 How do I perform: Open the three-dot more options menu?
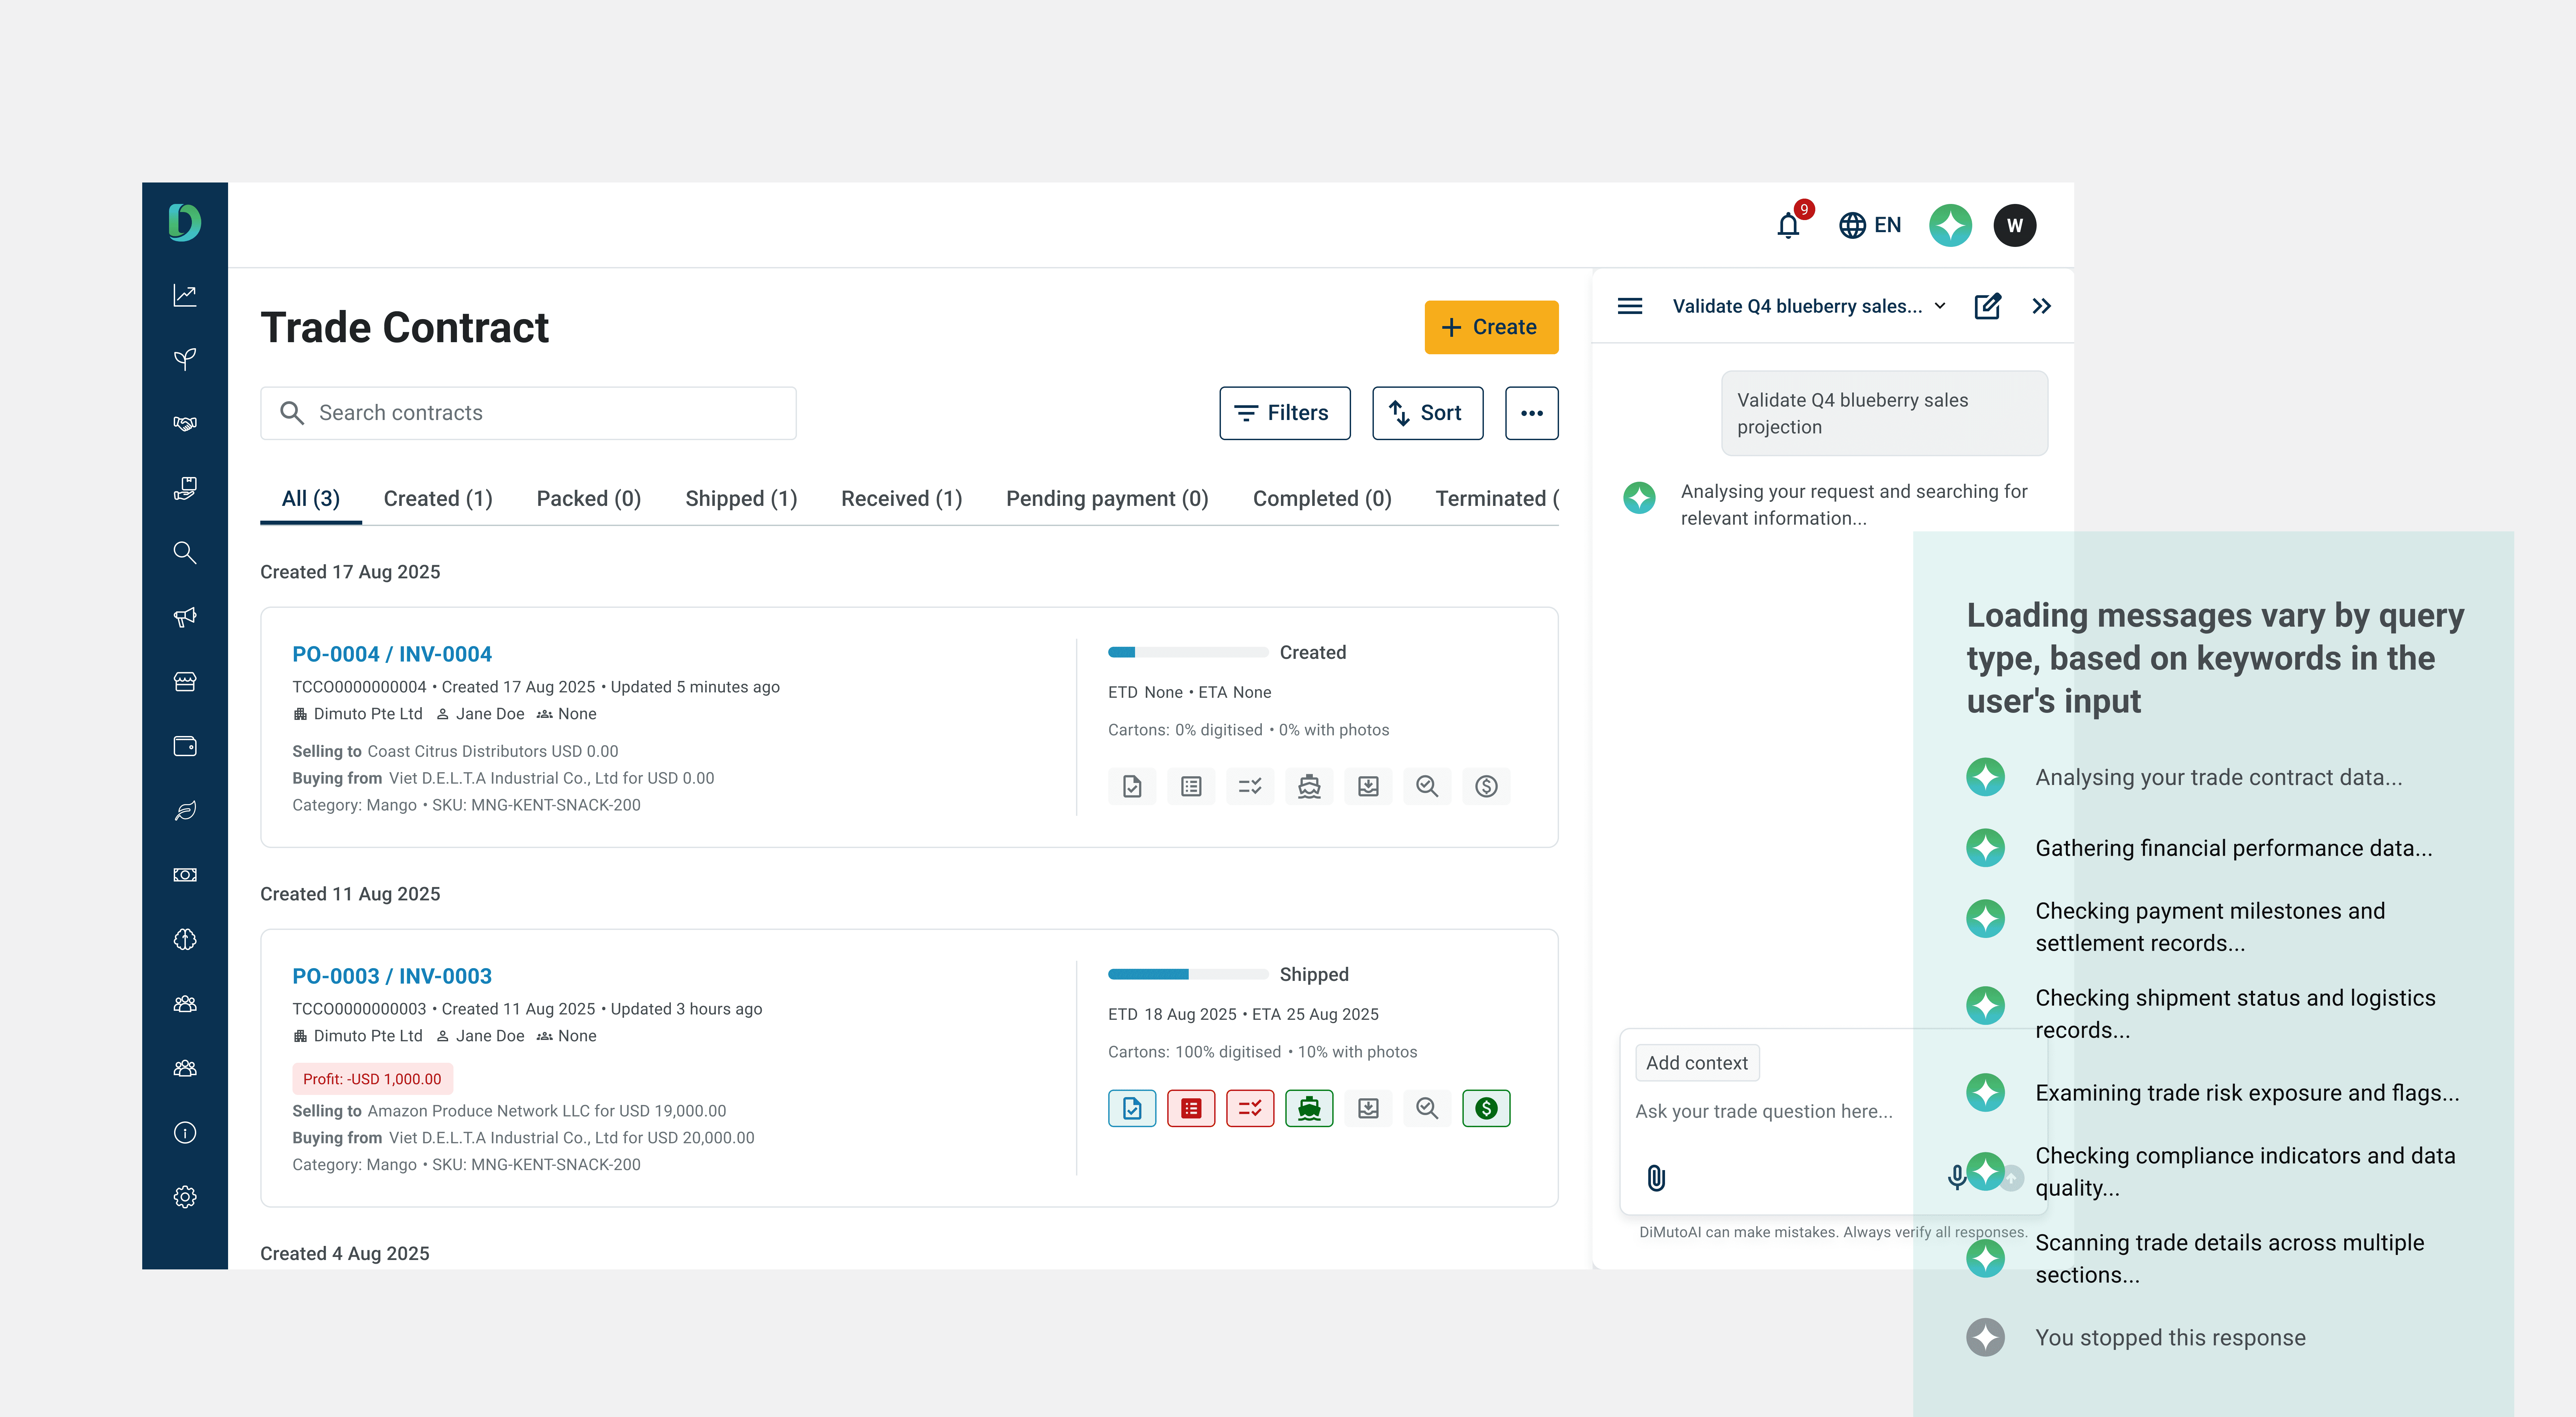pos(1531,413)
